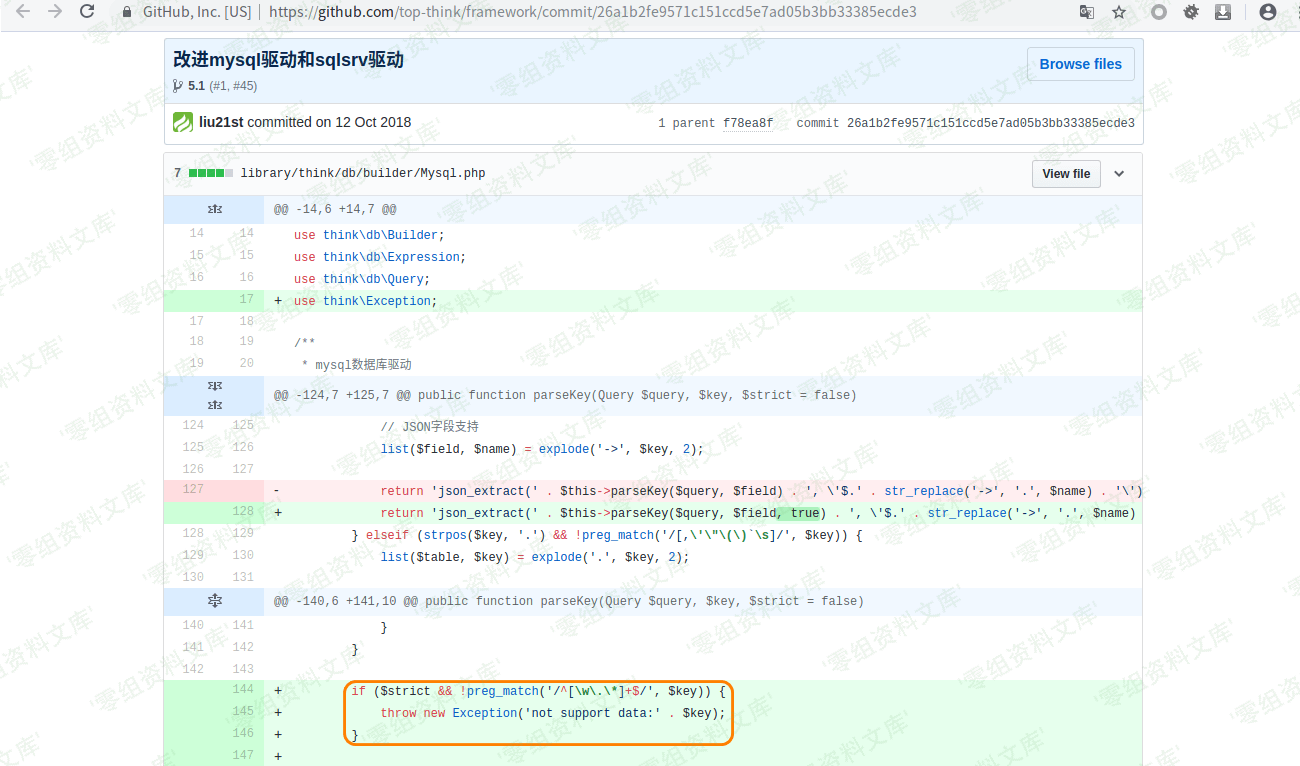Expand hidden lines above line 14
Viewport: 1300px width, 766px height.
[x=214, y=210]
